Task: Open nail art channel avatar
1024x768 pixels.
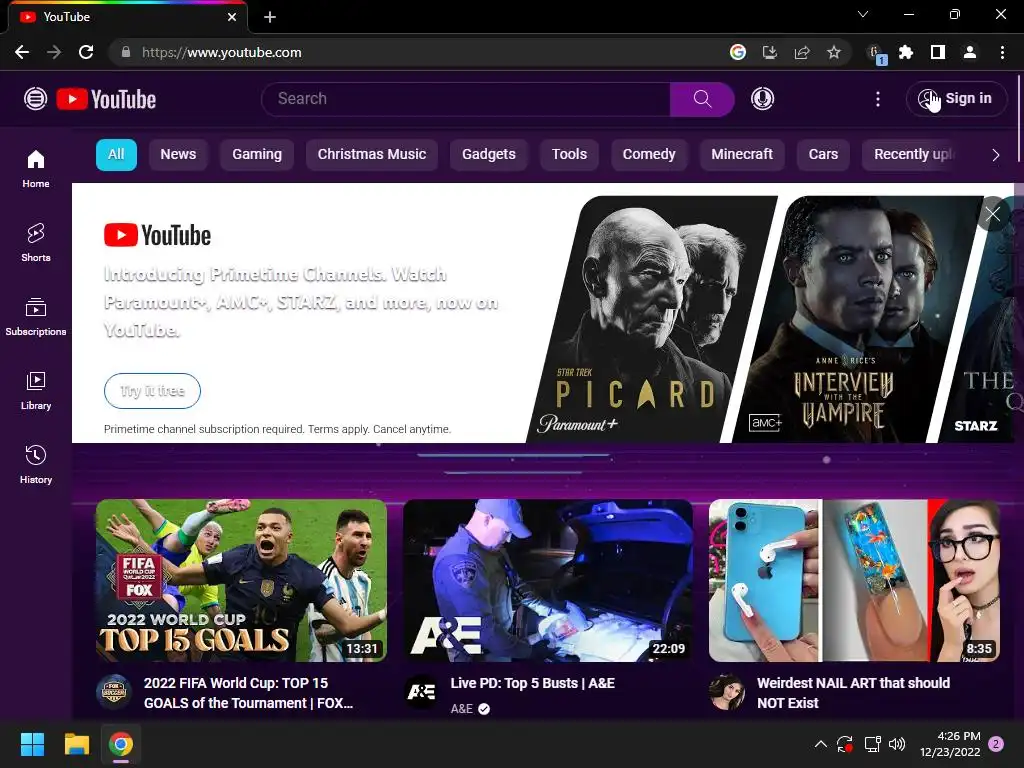Action: [x=728, y=692]
